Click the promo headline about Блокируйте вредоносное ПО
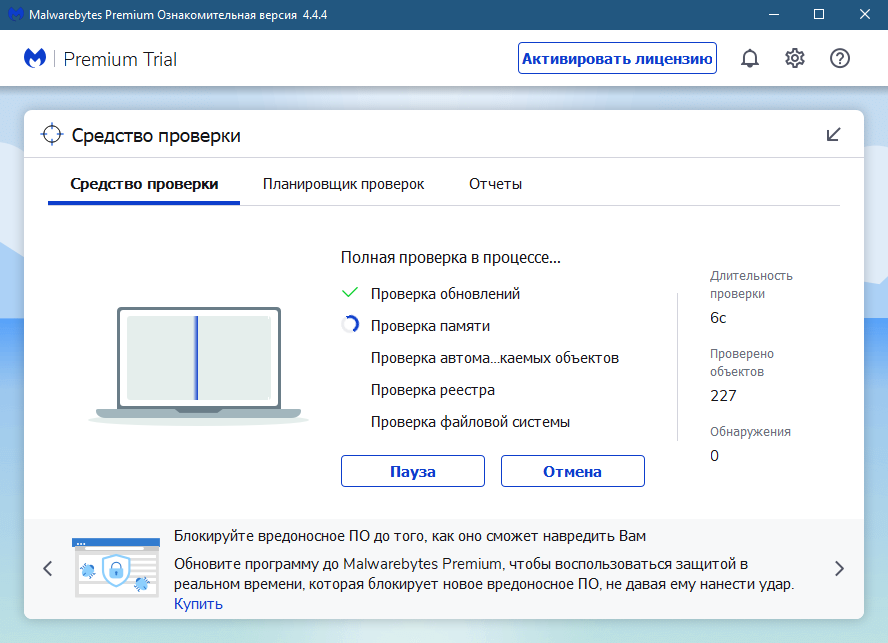This screenshot has width=888, height=643. click(x=410, y=536)
